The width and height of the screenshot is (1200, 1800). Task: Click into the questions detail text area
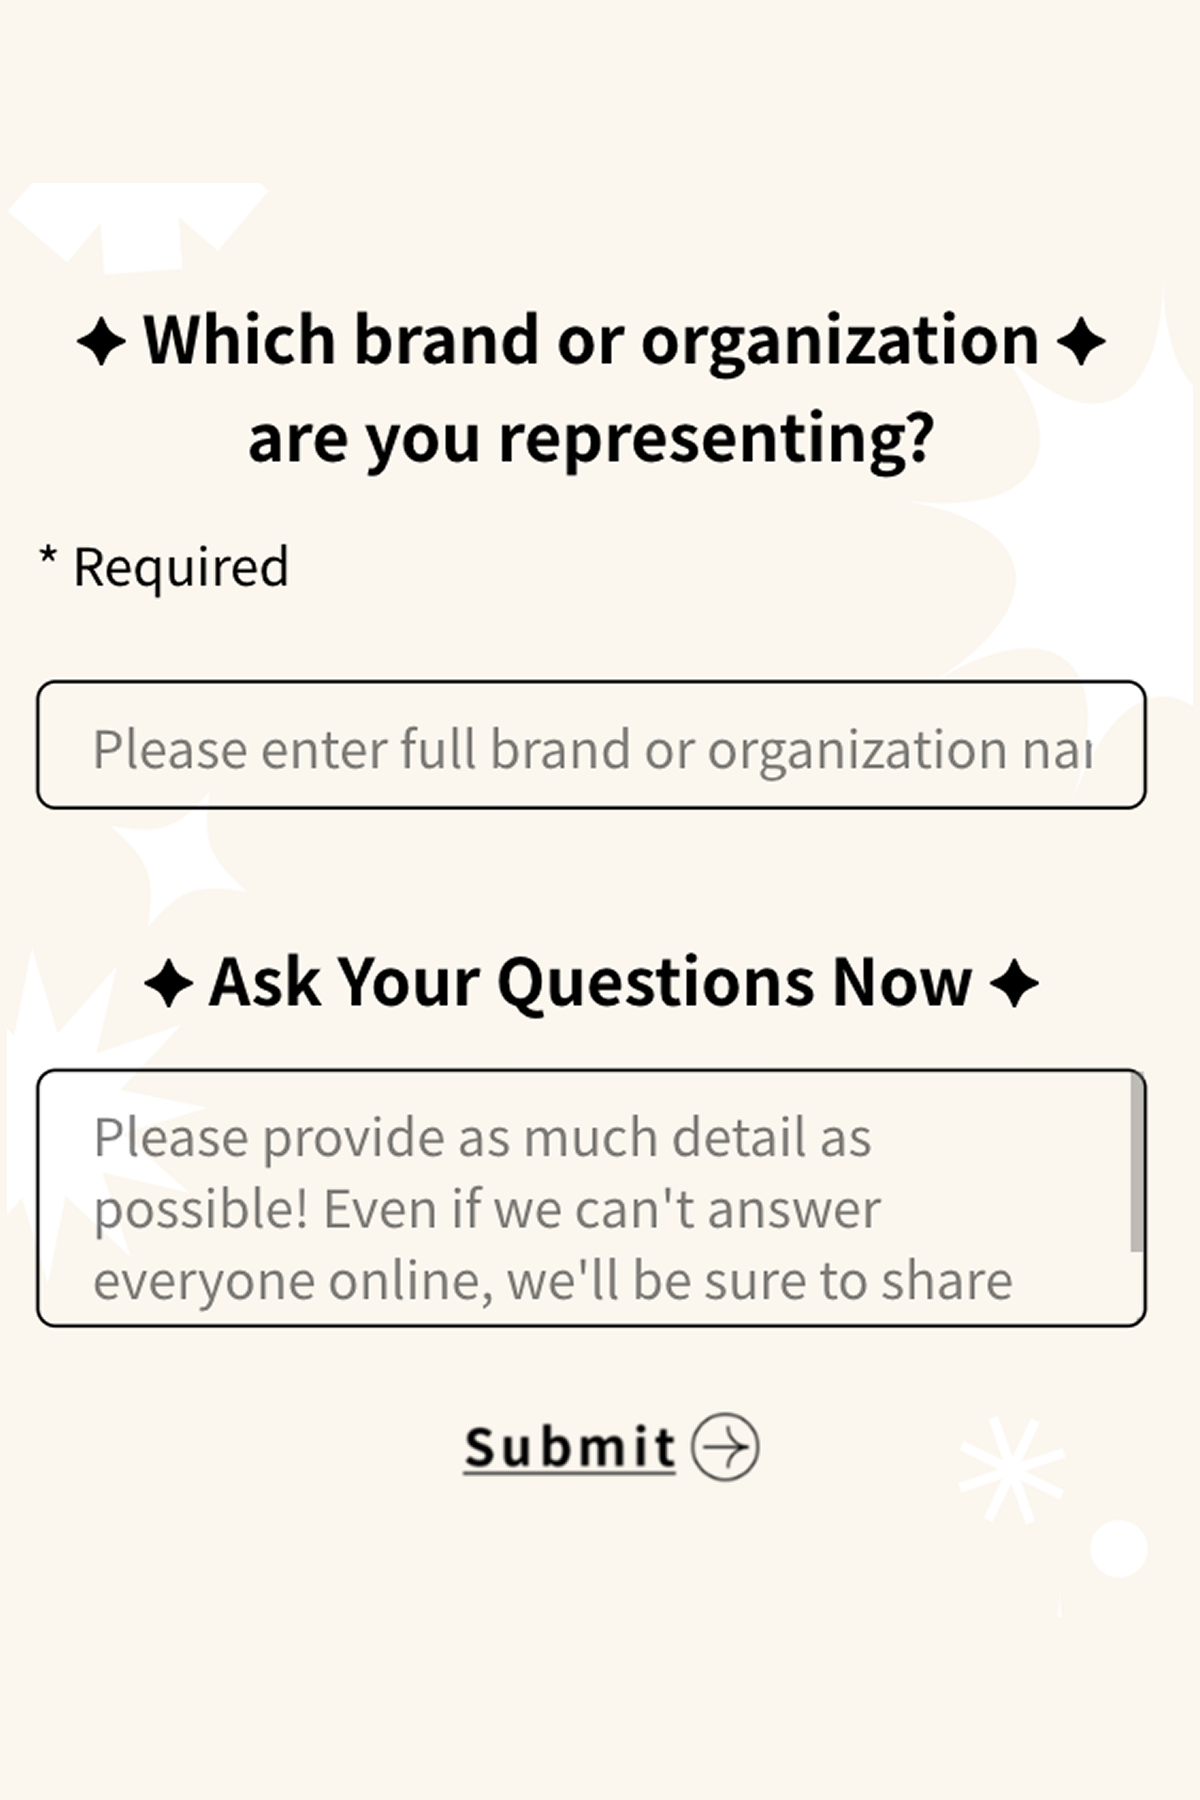point(580,1198)
